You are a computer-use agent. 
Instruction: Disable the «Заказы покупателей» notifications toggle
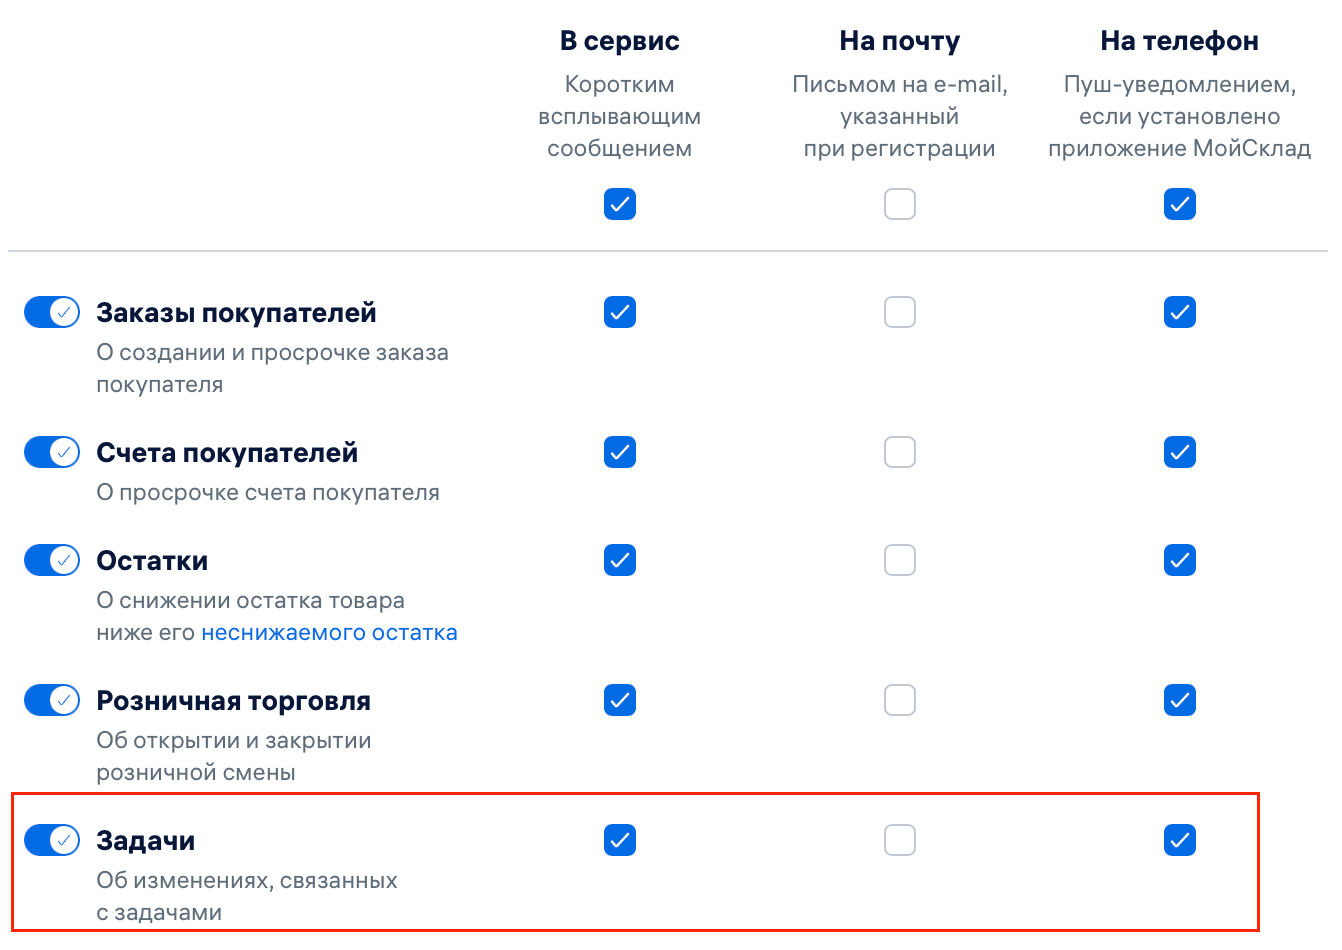click(51, 312)
